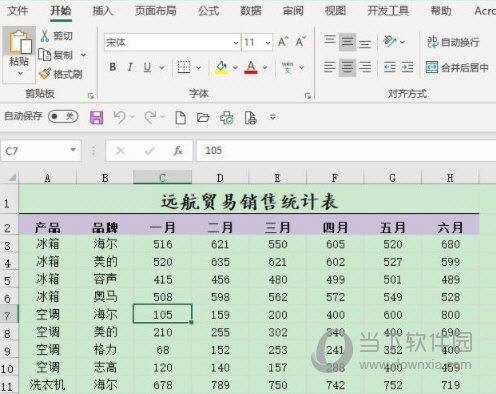Viewport: 496px width, 394px height.
Task: Open font settings dialog launcher
Action: tap(307, 96)
